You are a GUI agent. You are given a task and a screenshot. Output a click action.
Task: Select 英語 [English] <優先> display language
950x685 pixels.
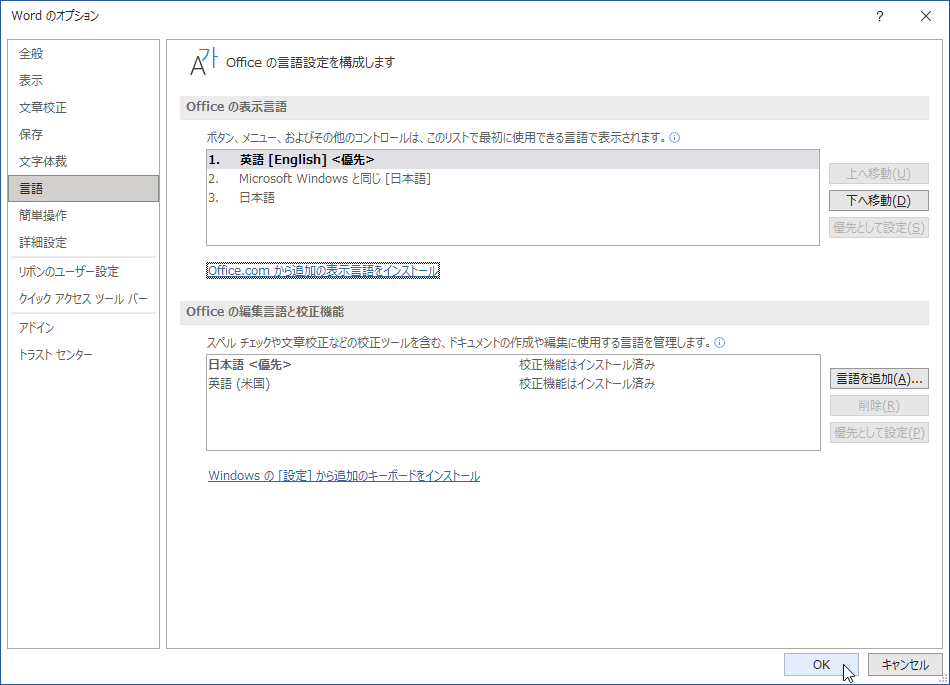coord(513,159)
